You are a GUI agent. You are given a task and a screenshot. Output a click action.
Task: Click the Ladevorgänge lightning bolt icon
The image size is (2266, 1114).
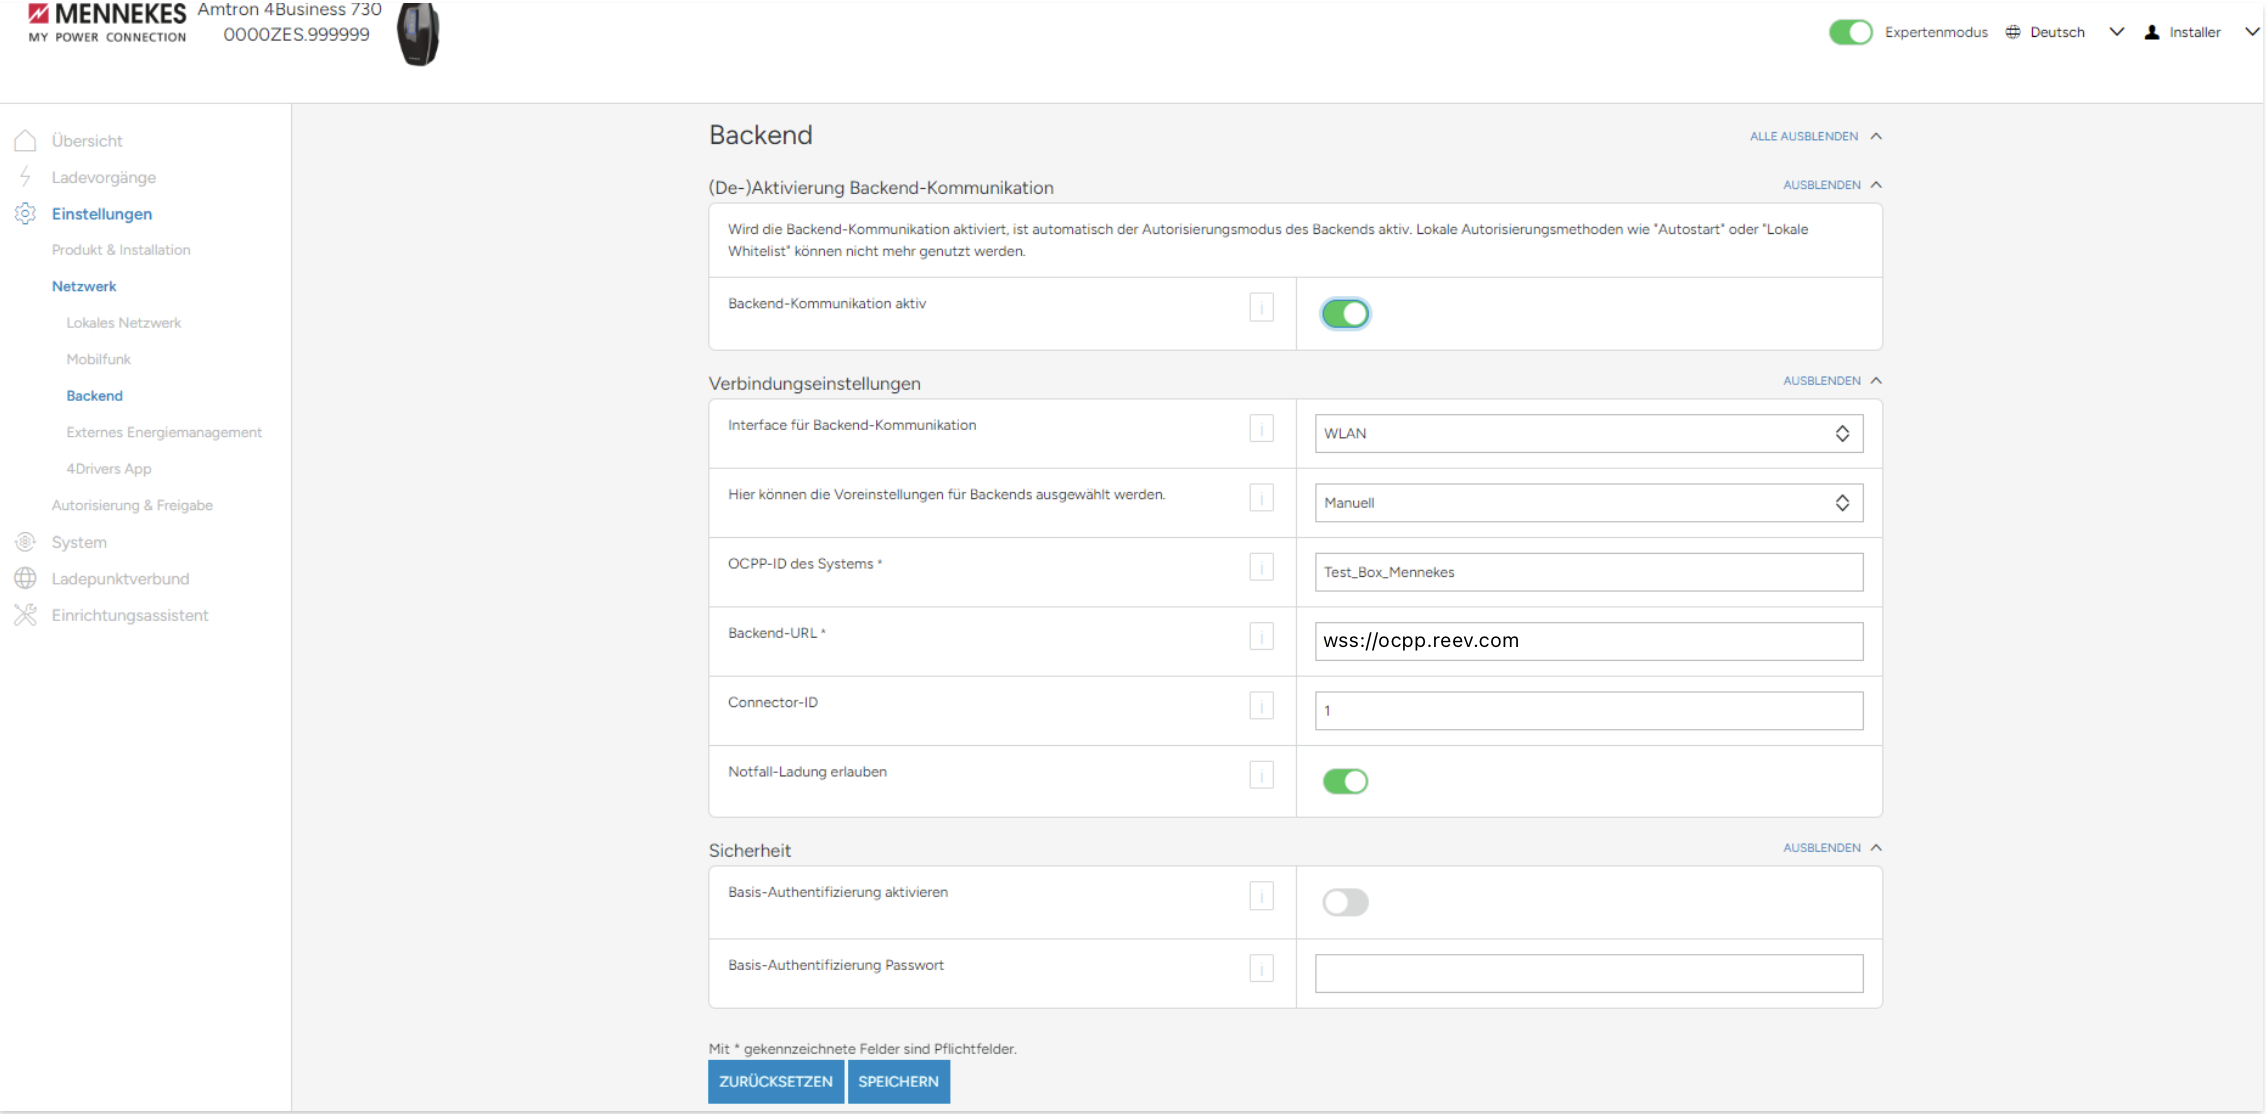[26, 177]
